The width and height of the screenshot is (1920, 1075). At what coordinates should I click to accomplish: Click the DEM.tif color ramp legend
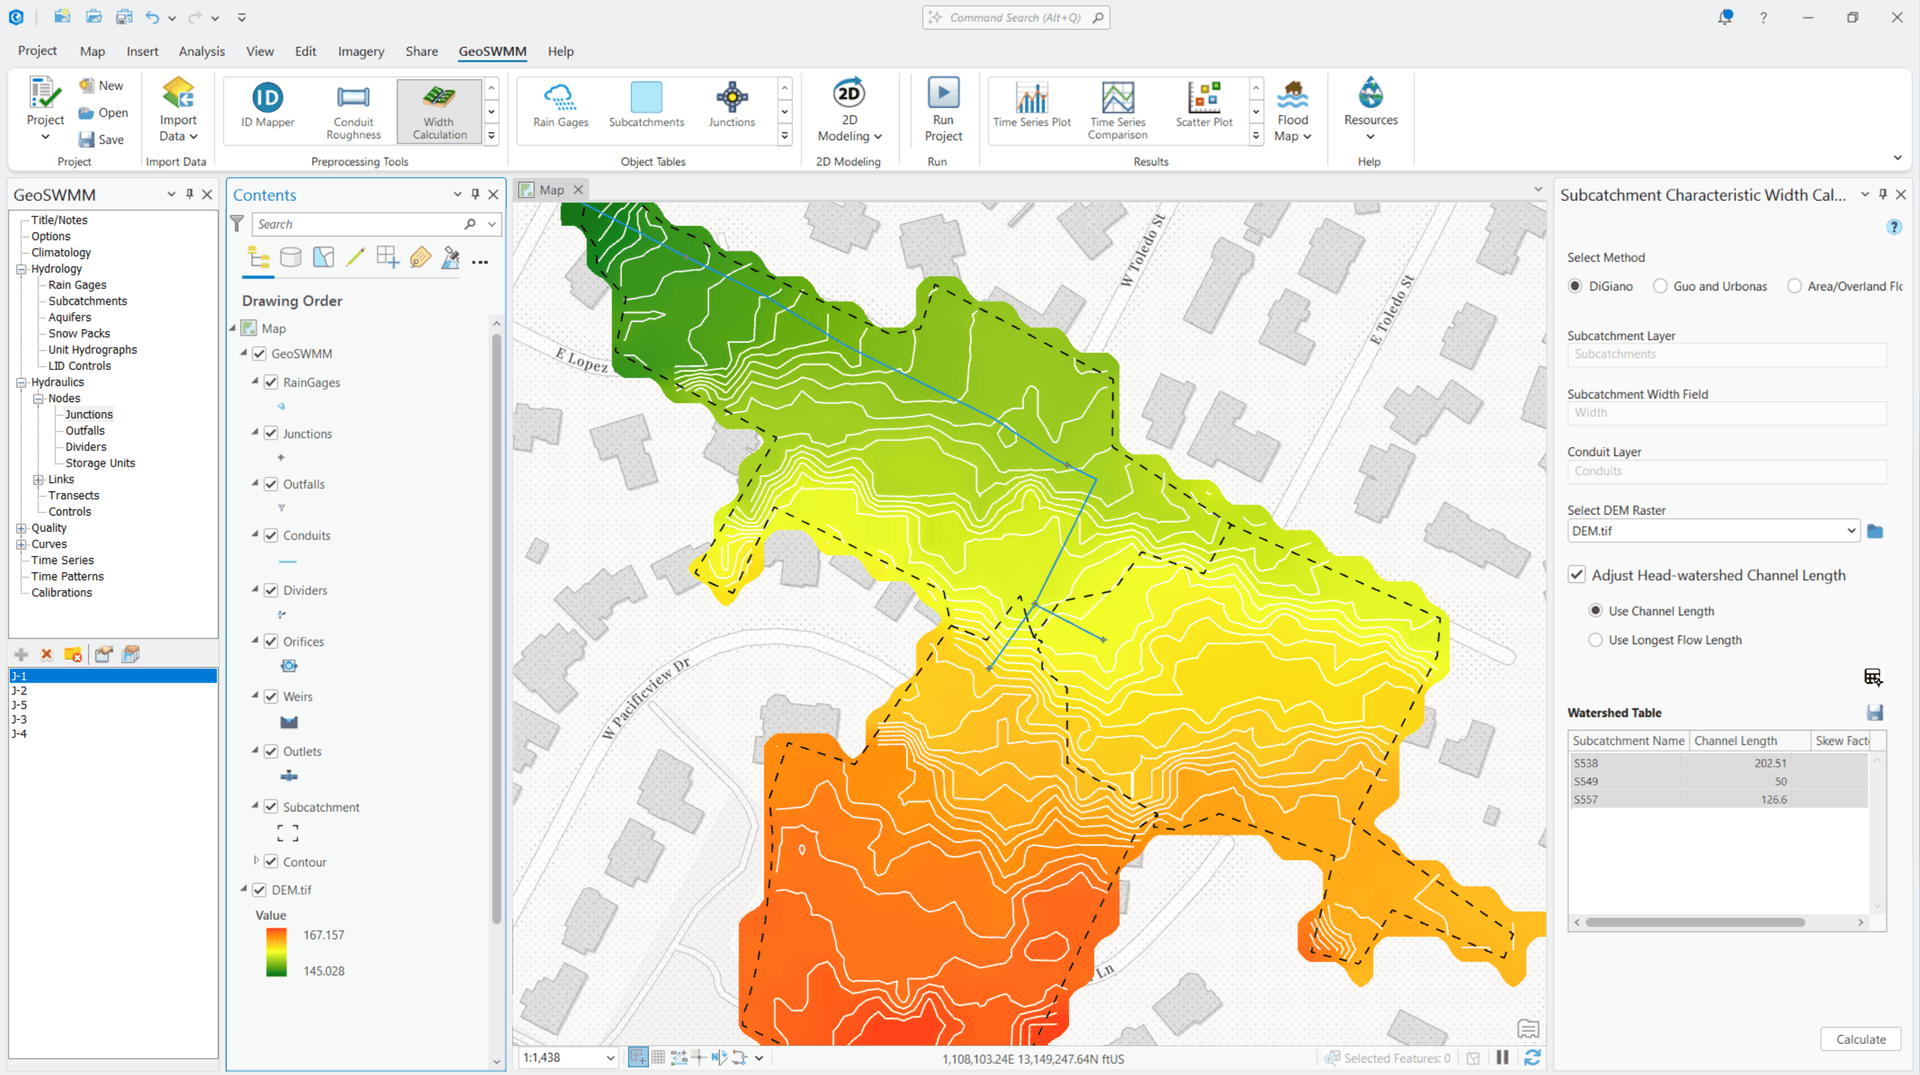point(276,951)
